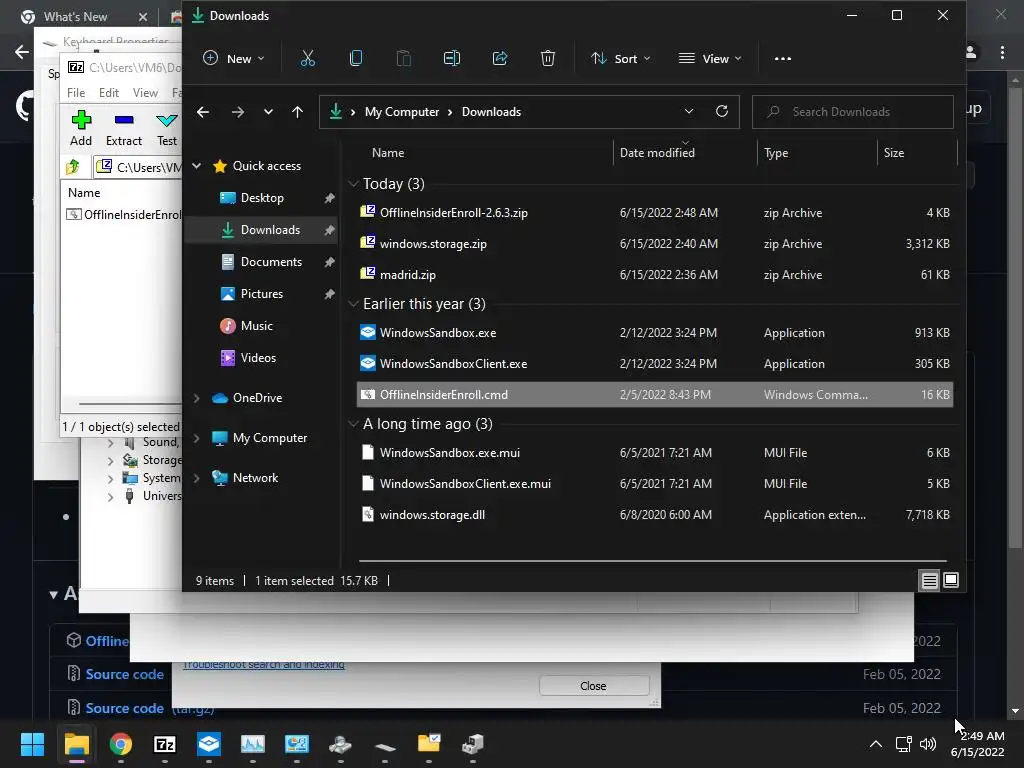Screen dimensions: 1024x768
Task: Go back with Explorer back arrow
Action: tap(203, 112)
